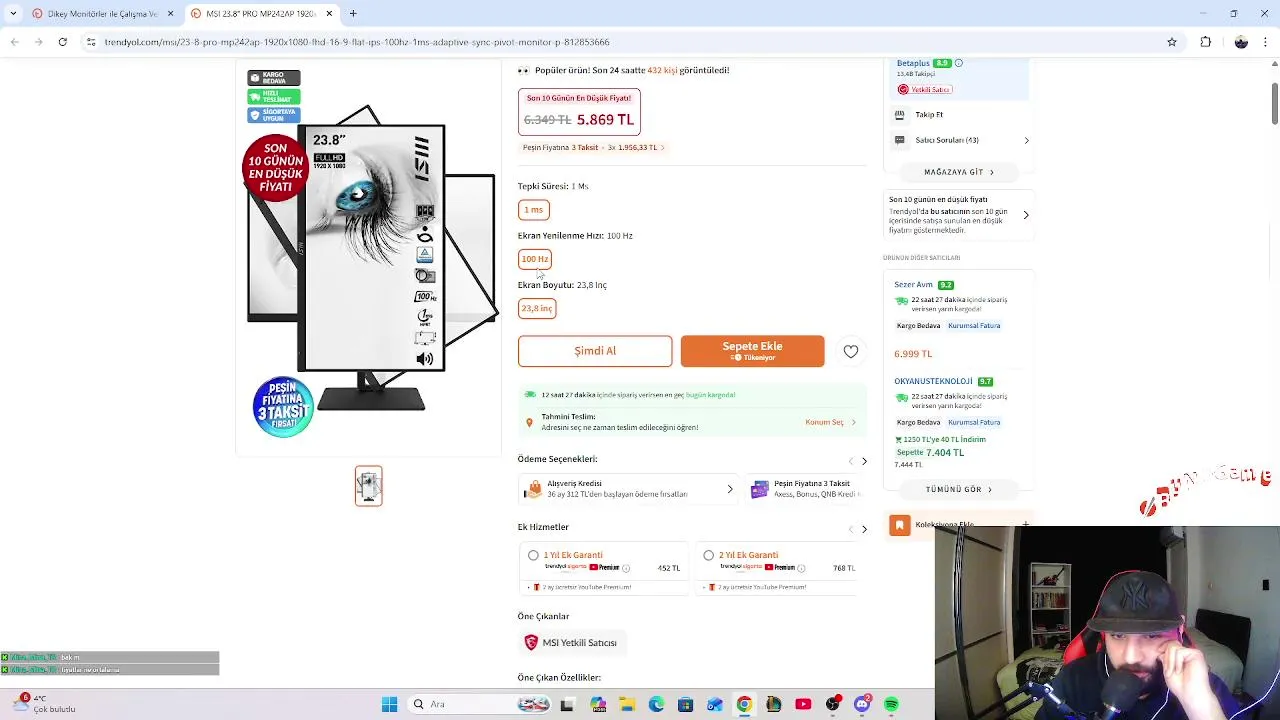1280x720 pixels.
Task: Select 23,8 inç screen size option
Action: pyautogui.click(x=537, y=308)
